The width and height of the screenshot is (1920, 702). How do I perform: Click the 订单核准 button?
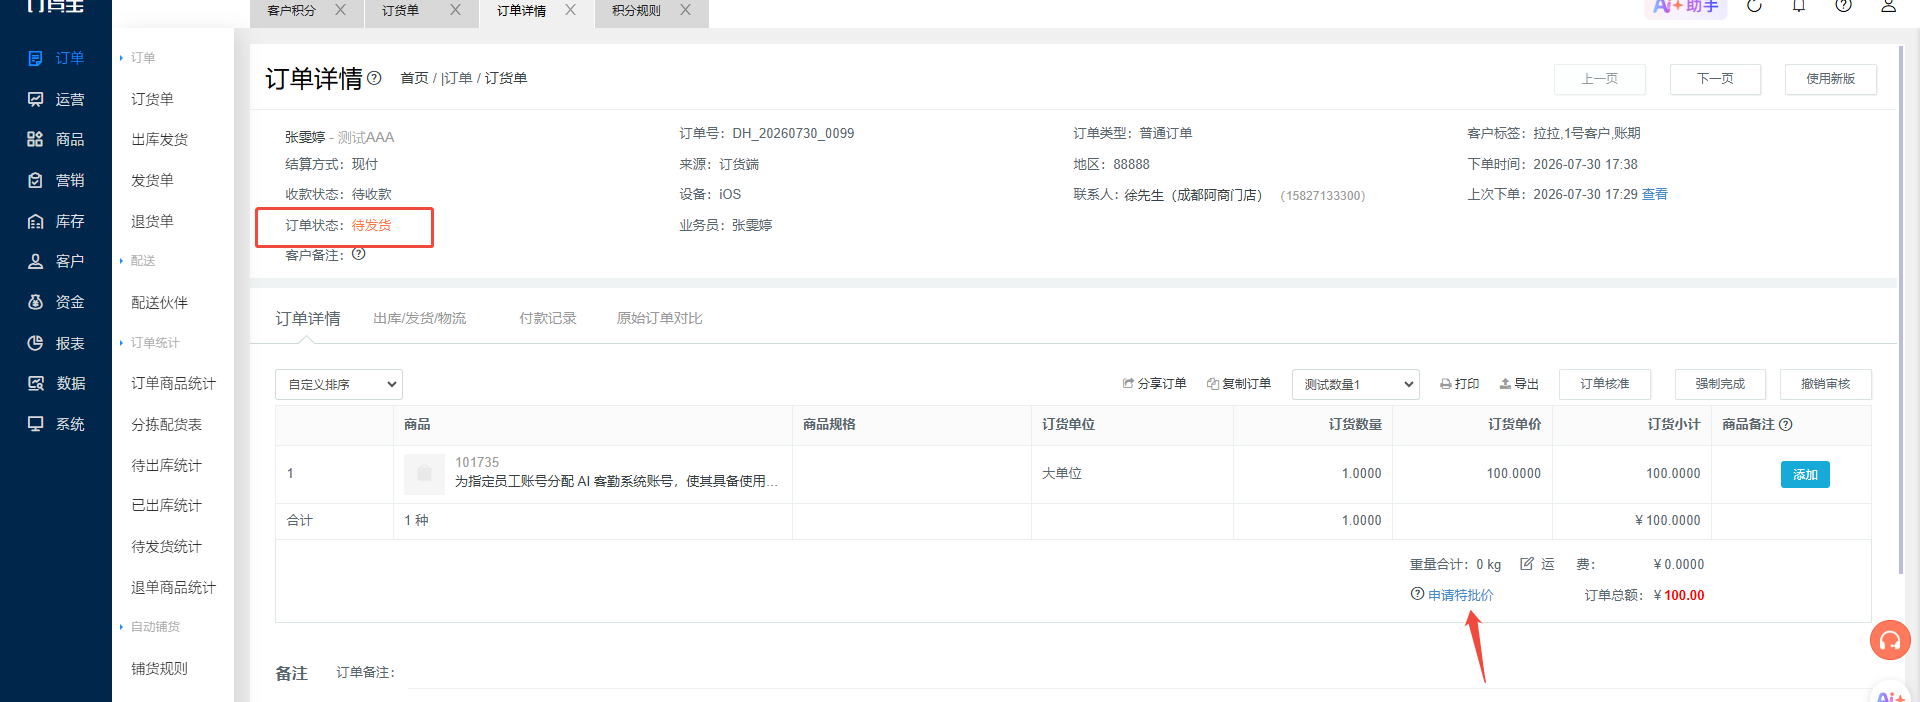click(1605, 384)
